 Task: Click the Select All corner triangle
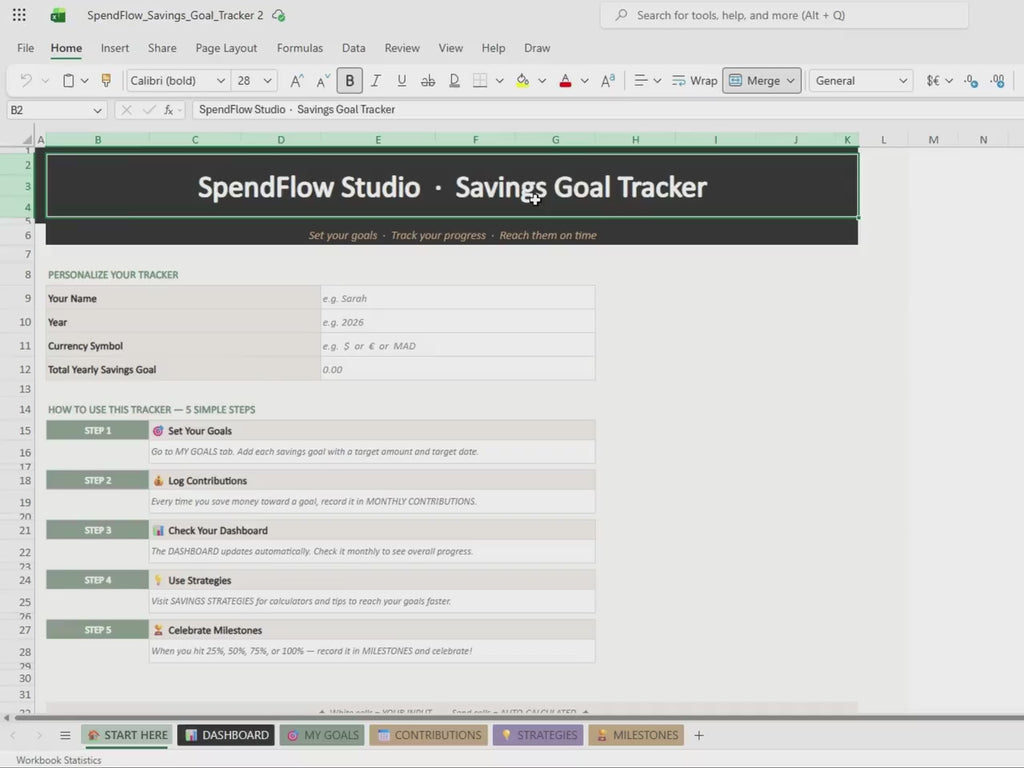point(27,139)
